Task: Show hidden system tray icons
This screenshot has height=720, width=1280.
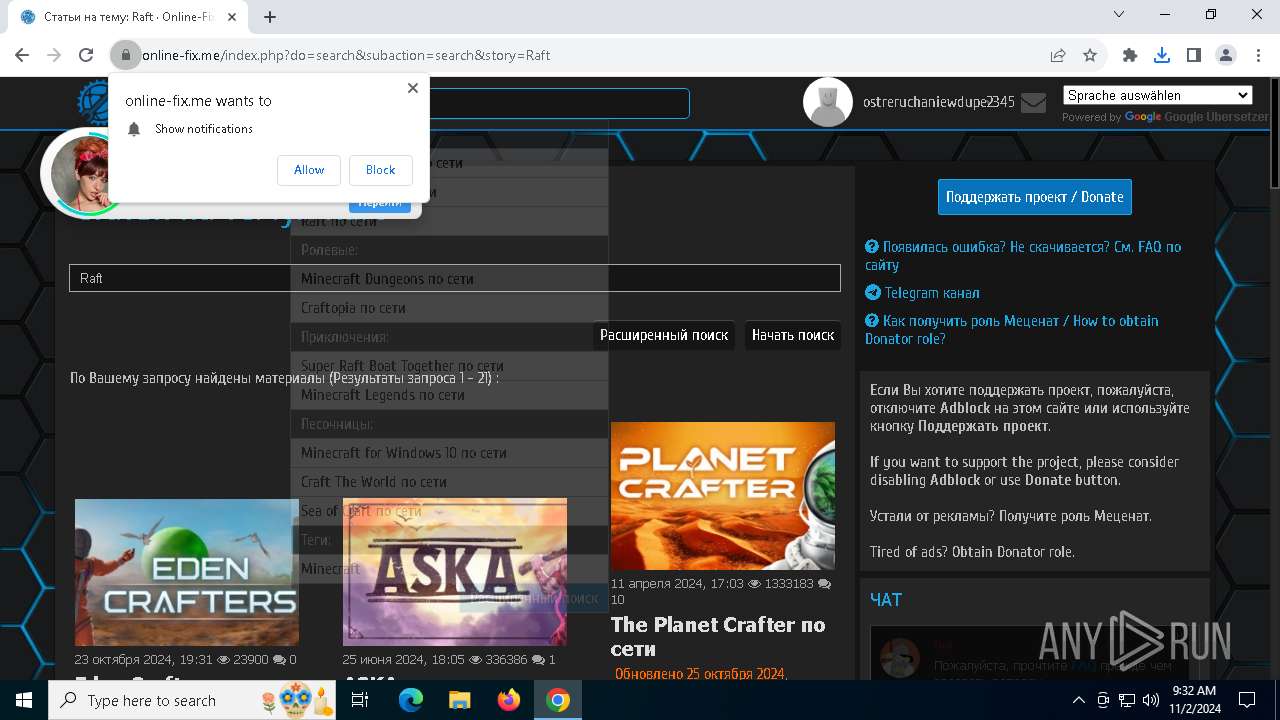Action: [1079, 700]
